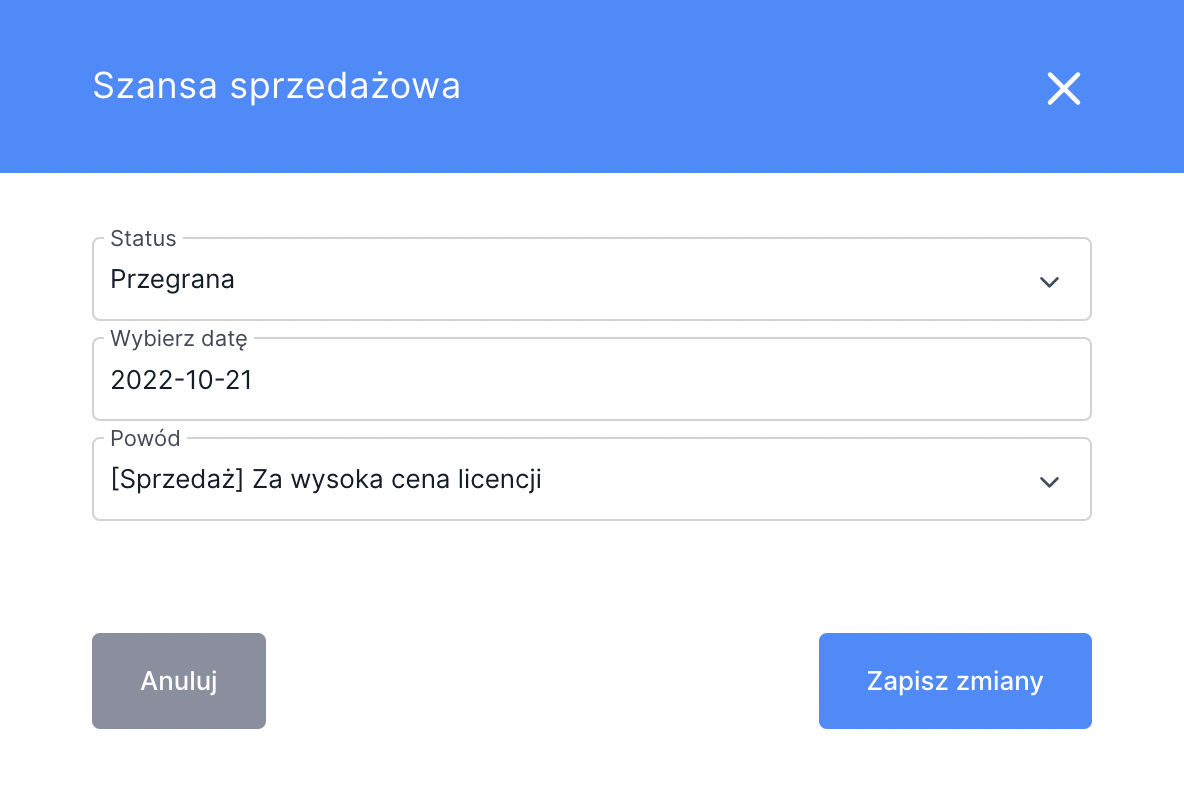Click empty space inside the Status combo box
Image resolution: width=1184 pixels, height=790 pixels.
[640, 280]
